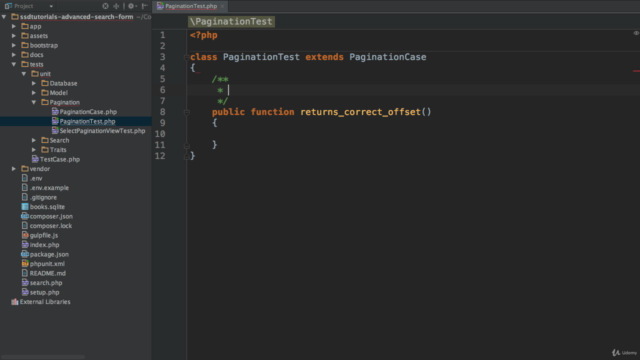Select the vendor folder icon
Viewport: 640px width, 360px height.
[25, 169]
